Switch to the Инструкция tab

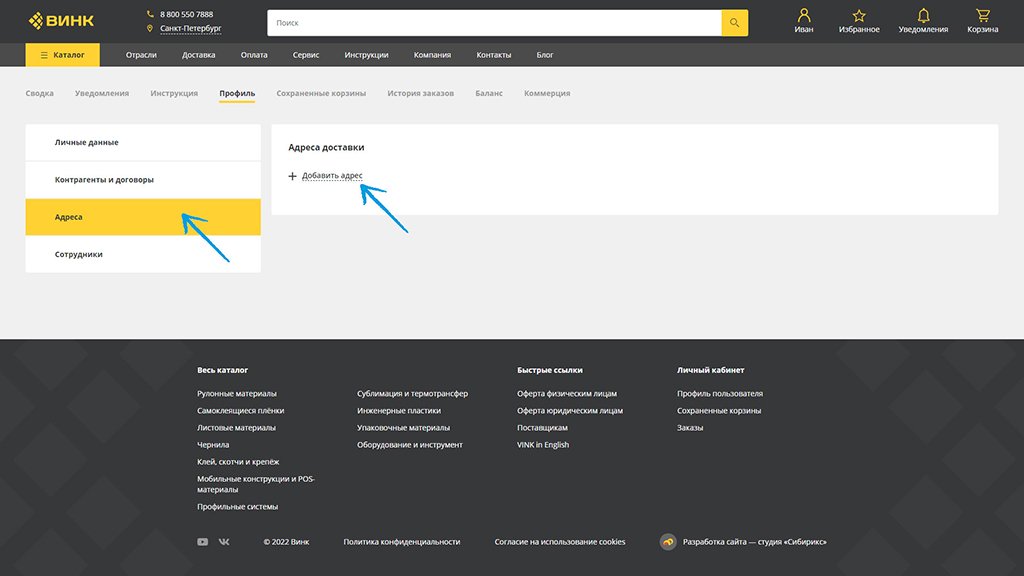174,93
